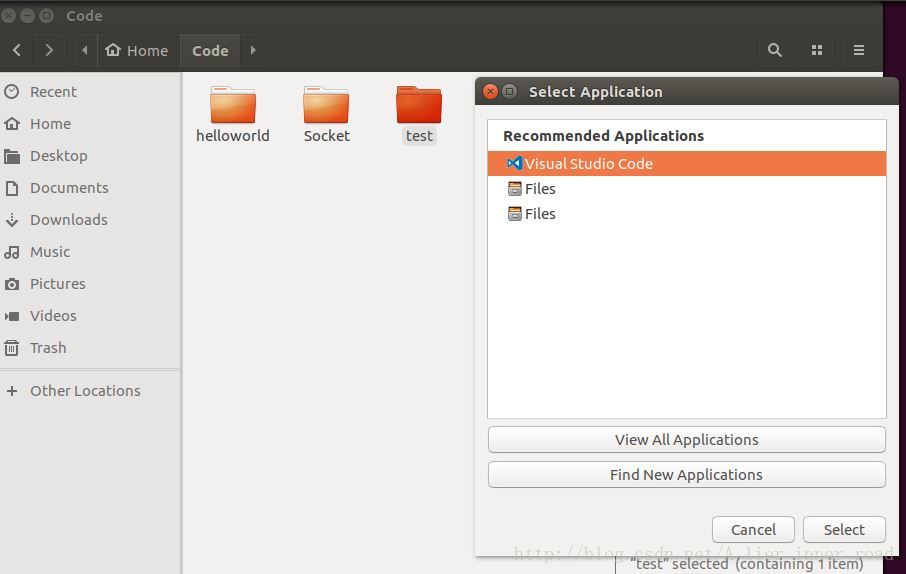The height and width of the screenshot is (574, 906).
Task: Click the Select Application dialog maximize button
Action: [510, 91]
